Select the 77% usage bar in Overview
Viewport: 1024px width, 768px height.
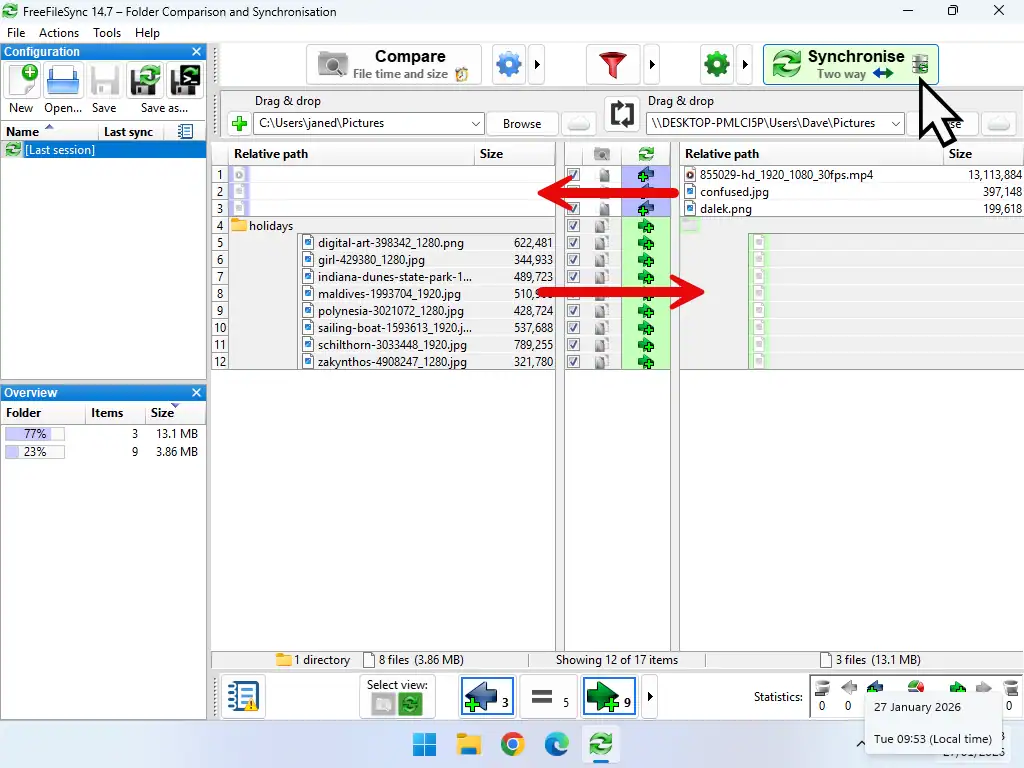pos(35,433)
